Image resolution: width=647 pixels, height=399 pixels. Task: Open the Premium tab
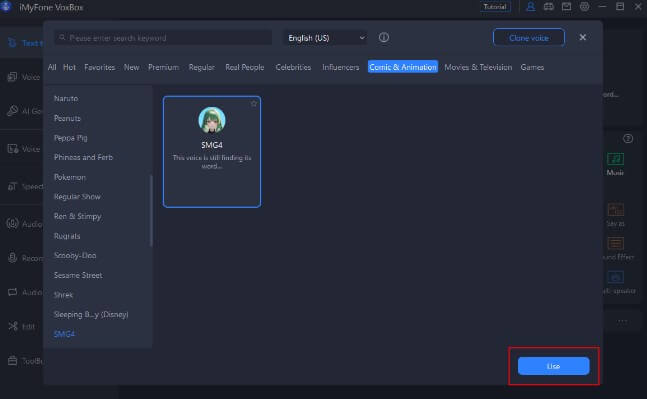(x=163, y=67)
